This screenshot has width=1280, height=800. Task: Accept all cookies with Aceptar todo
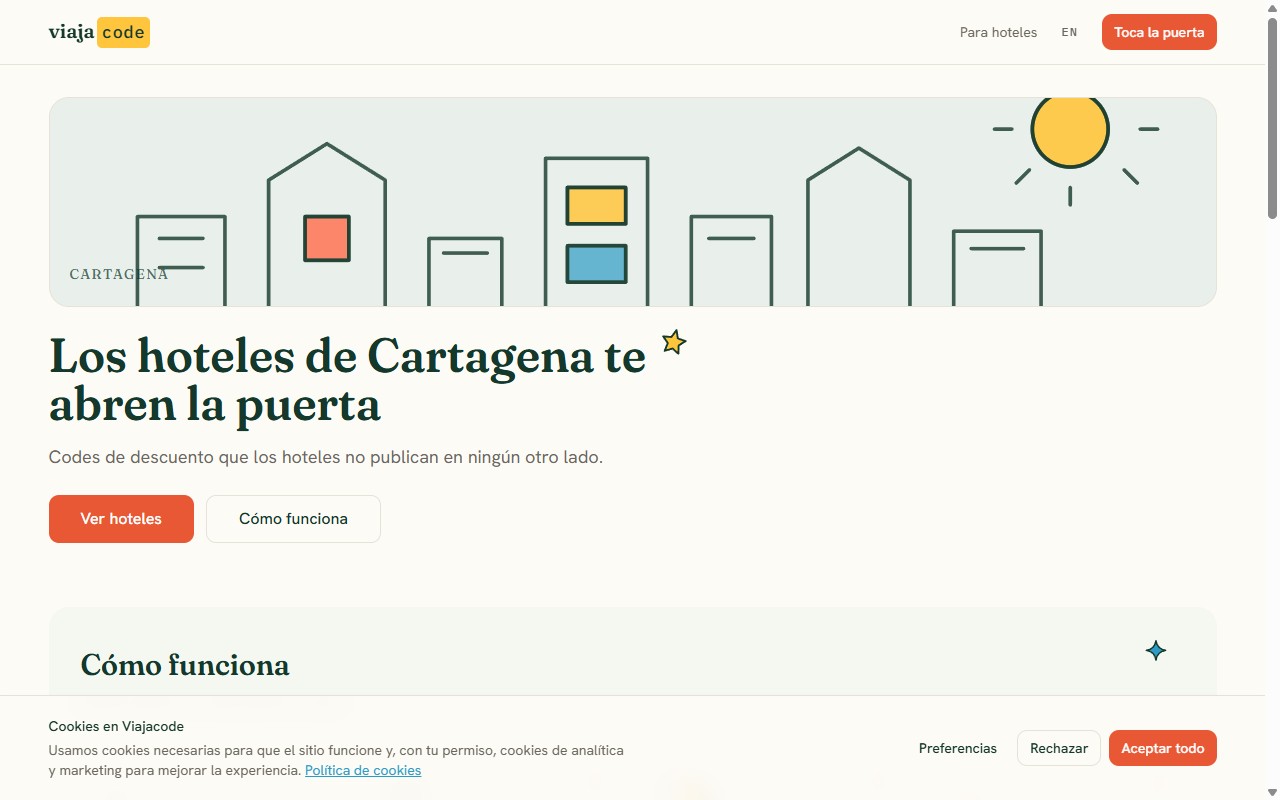coord(1163,748)
